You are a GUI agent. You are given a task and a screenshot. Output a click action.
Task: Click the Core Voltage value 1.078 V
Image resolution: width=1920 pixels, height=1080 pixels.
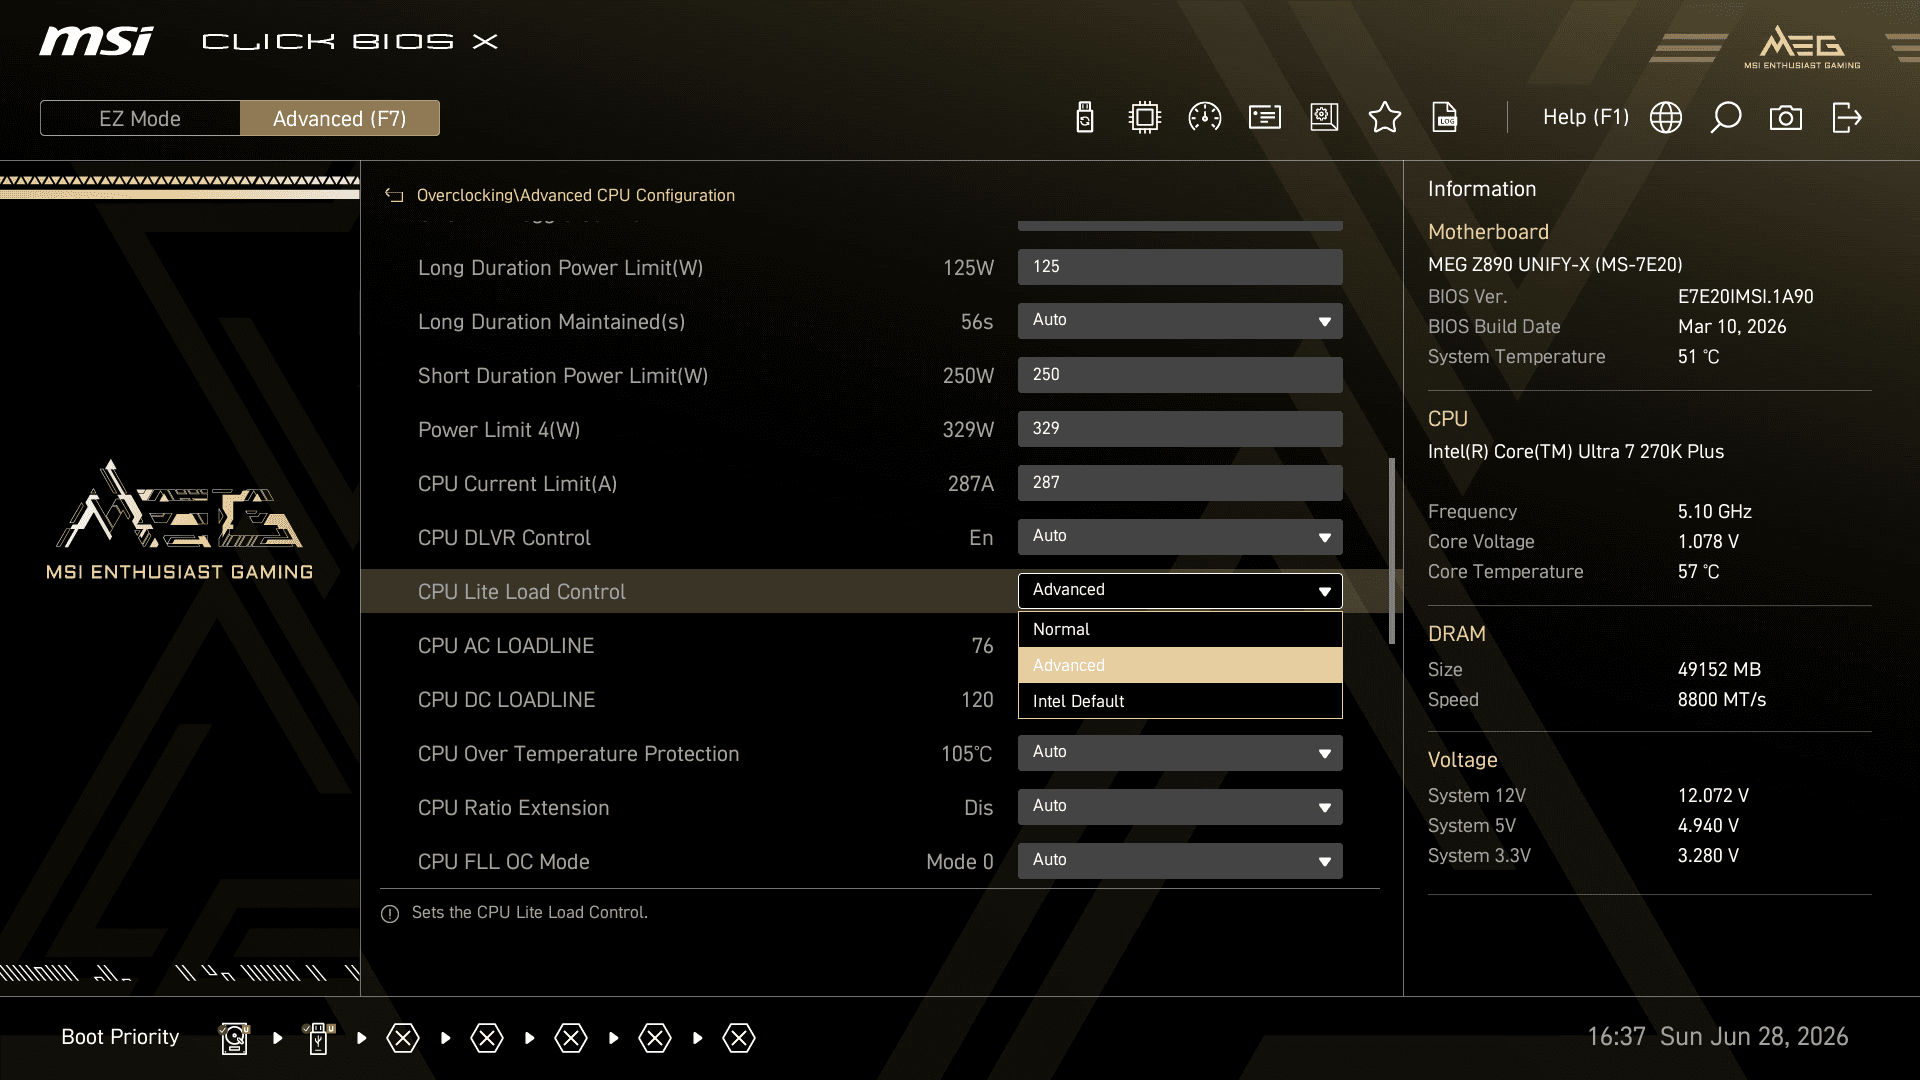pos(1708,542)
